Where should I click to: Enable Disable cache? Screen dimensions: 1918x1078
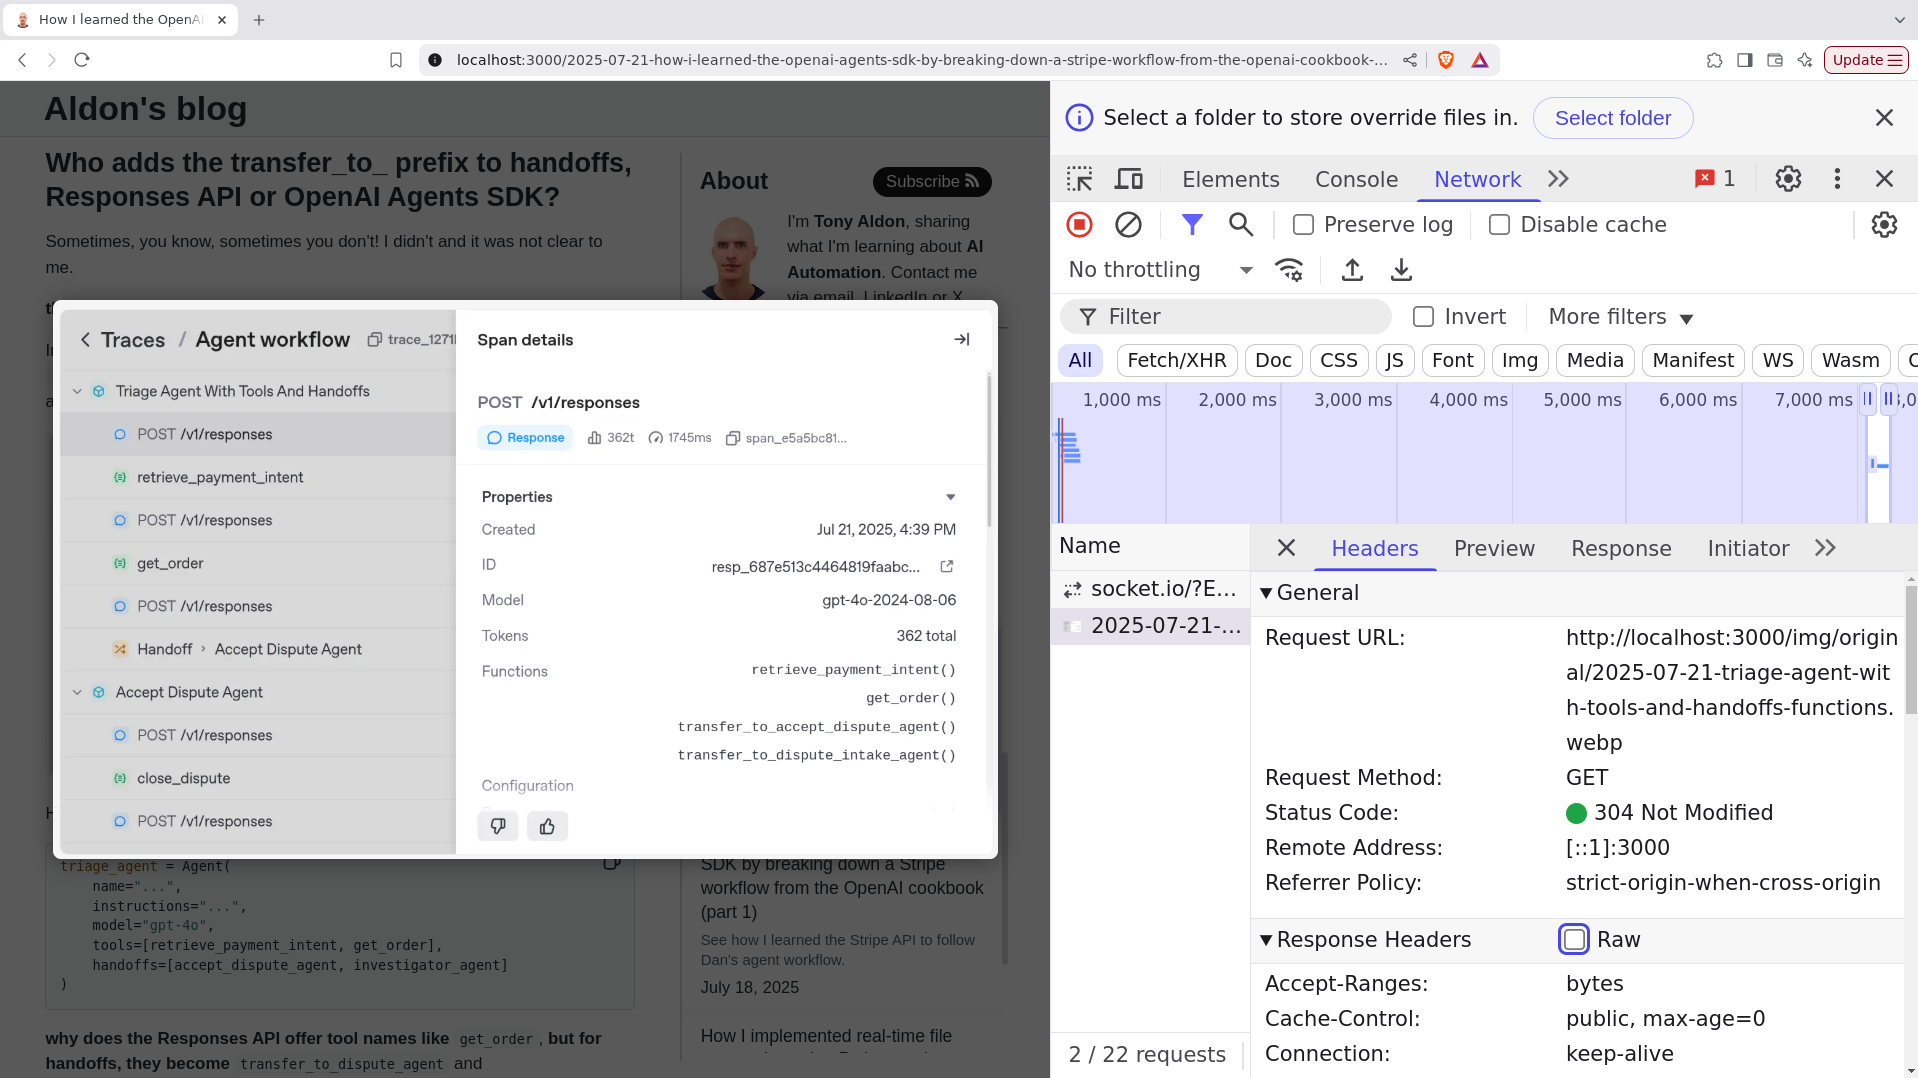pyautogui.click(x=1499, y=225)
